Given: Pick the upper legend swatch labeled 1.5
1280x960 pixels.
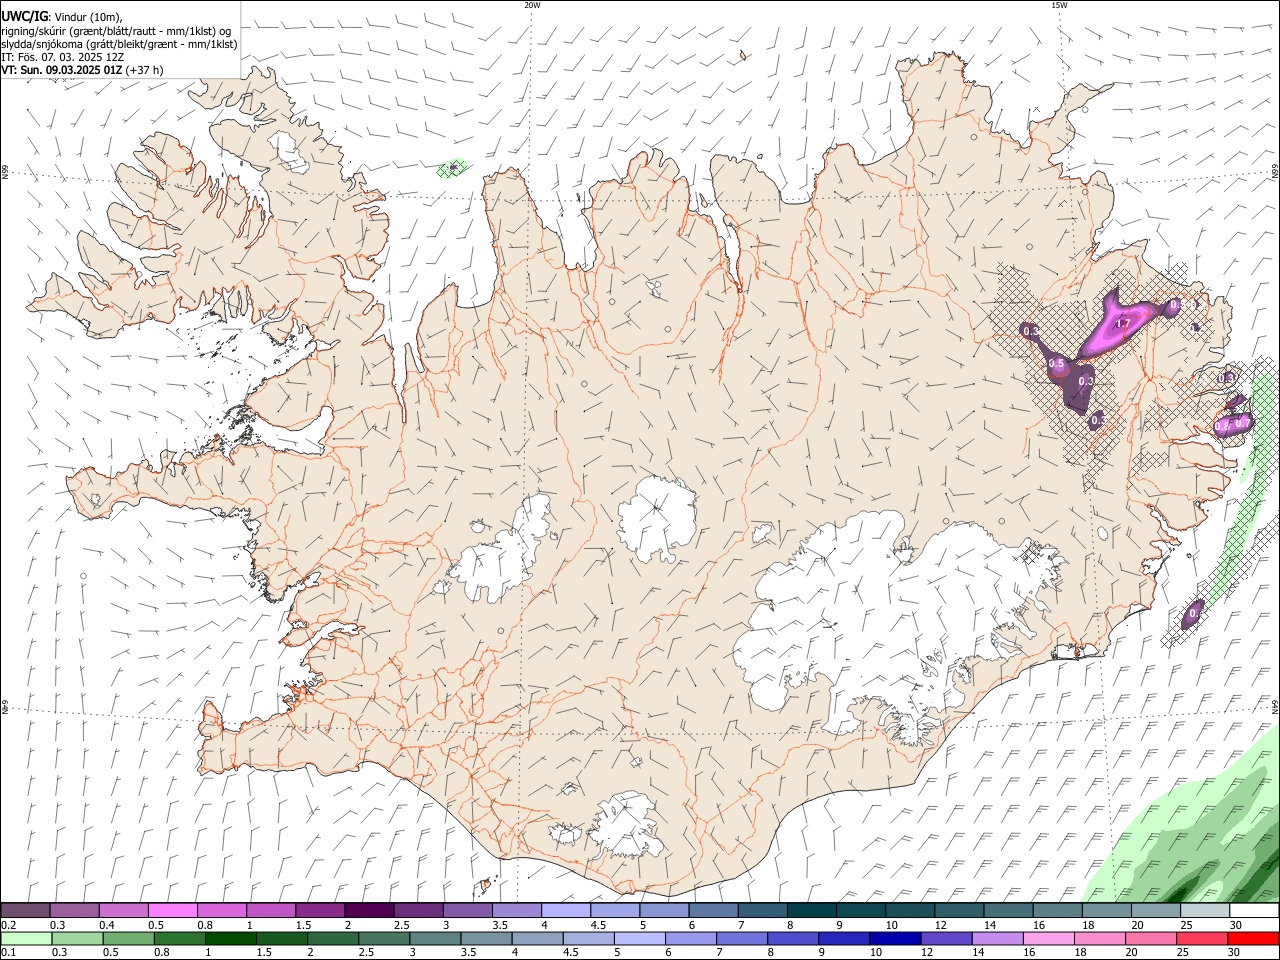Looking at the screenshot, I should (x=319, y=911).
